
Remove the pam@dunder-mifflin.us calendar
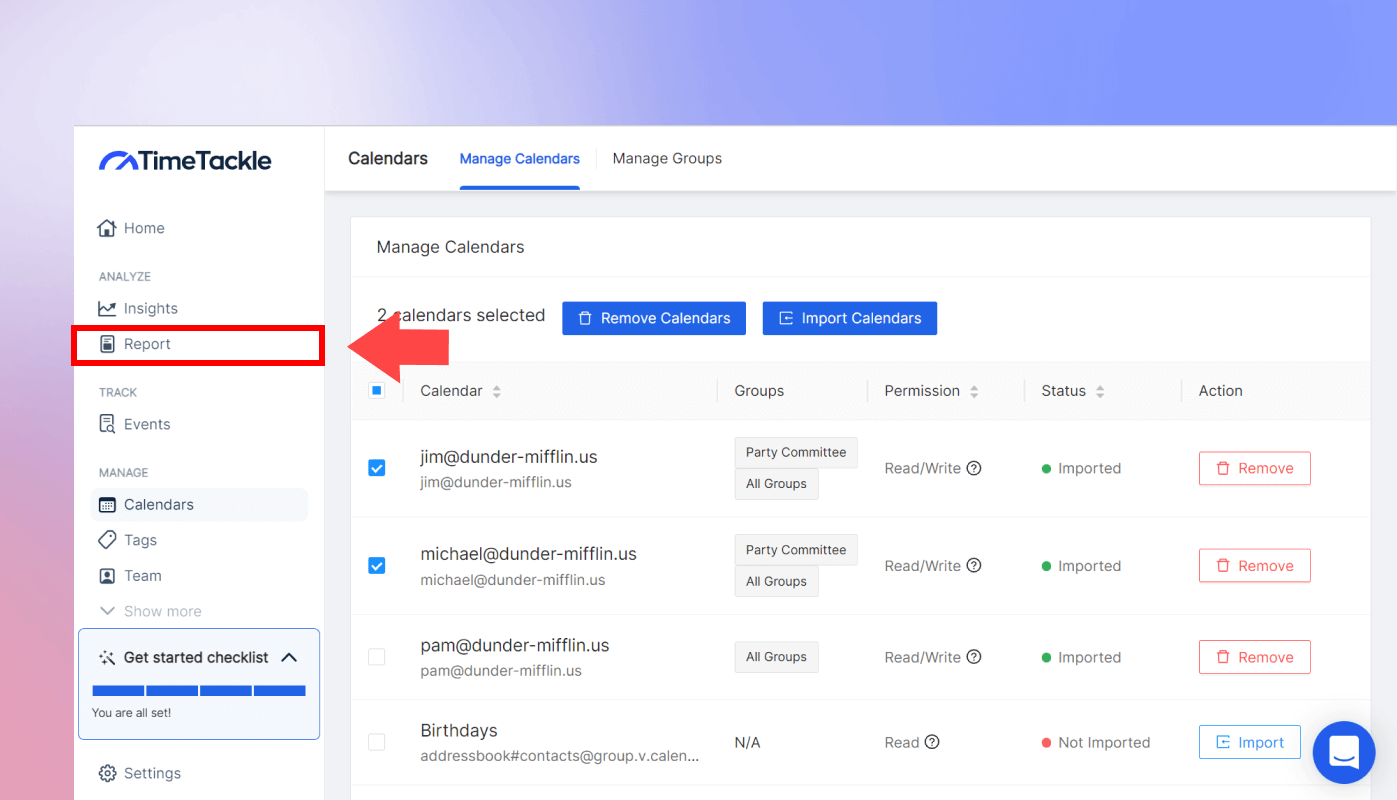click(1255, 657)
